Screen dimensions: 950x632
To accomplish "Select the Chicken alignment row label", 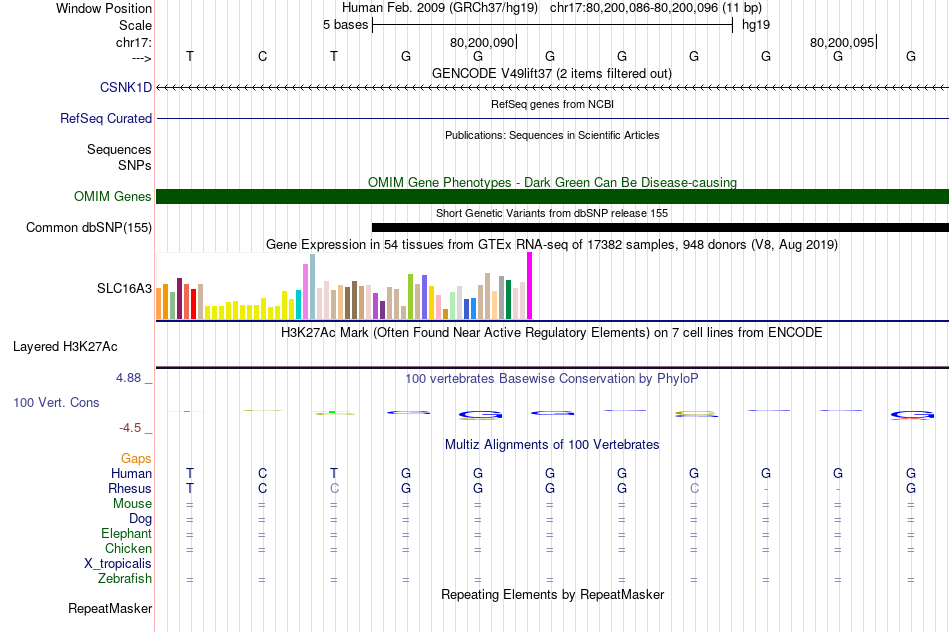I will pos(128,548).
